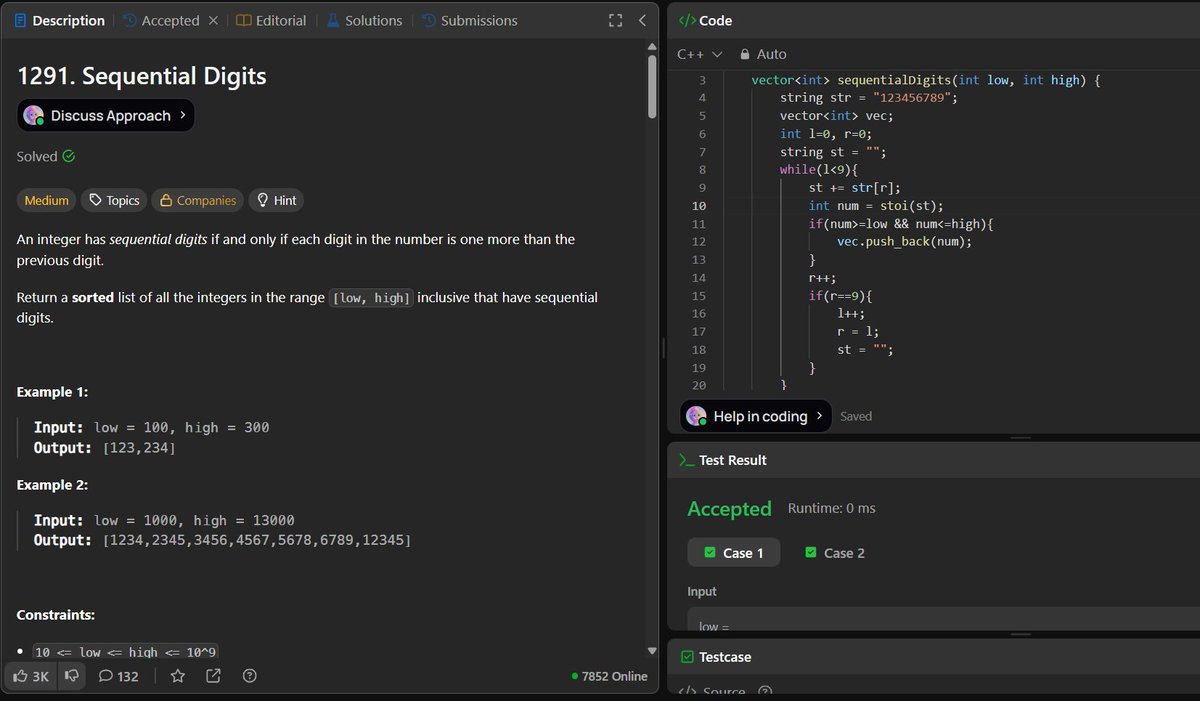The width and height of the screenshot is (1200, 701).
Task: Click the Example 1 heading
Action: point(52,392)
